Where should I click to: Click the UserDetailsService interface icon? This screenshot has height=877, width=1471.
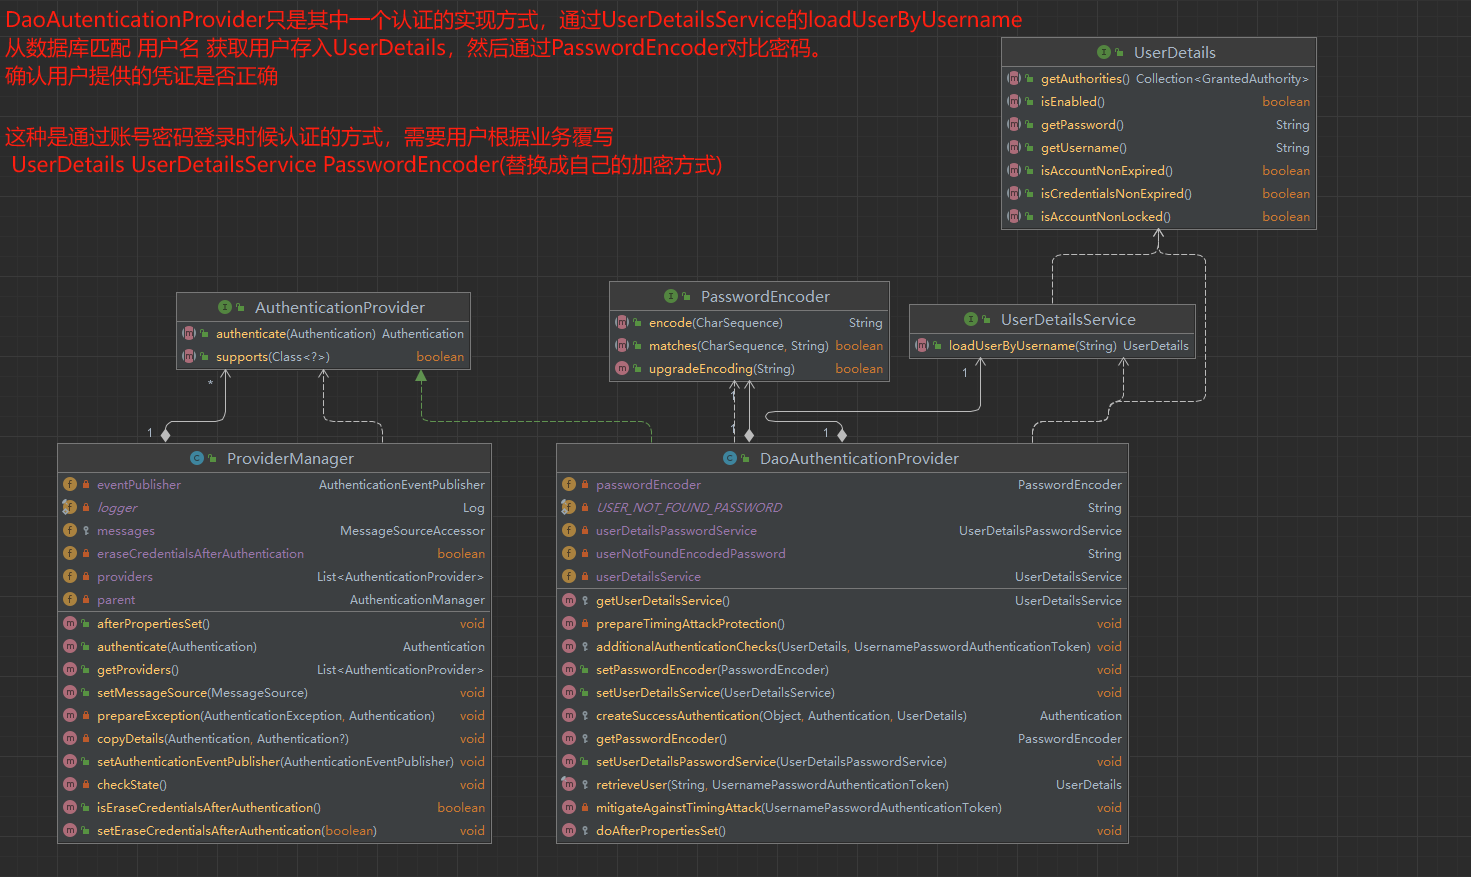point(971,319)
